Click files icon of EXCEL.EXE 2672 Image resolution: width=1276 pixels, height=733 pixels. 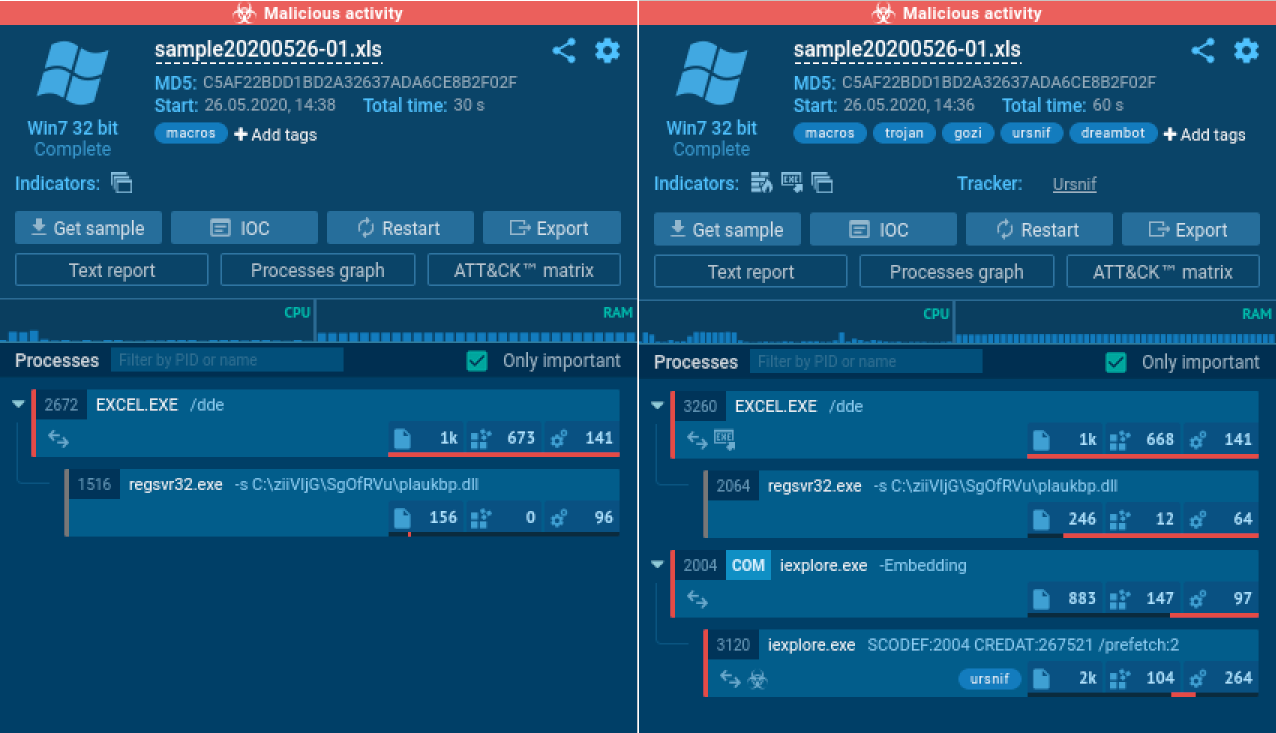point(402,438)
